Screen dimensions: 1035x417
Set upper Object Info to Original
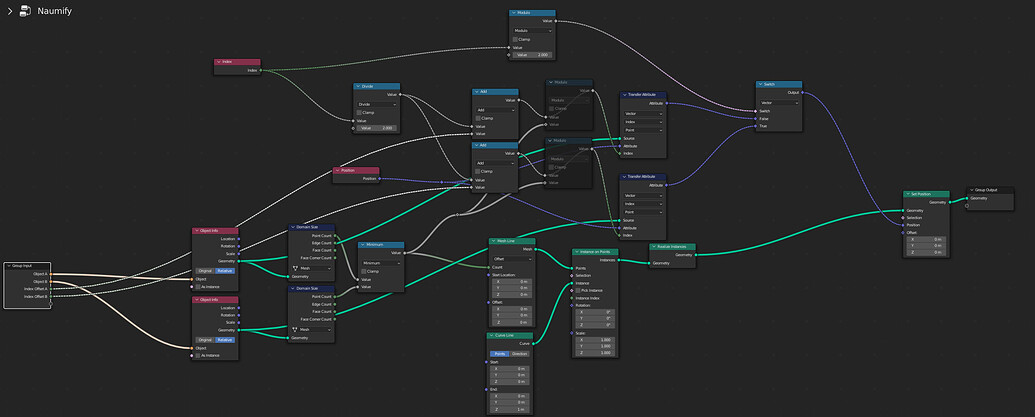[205, 271]
